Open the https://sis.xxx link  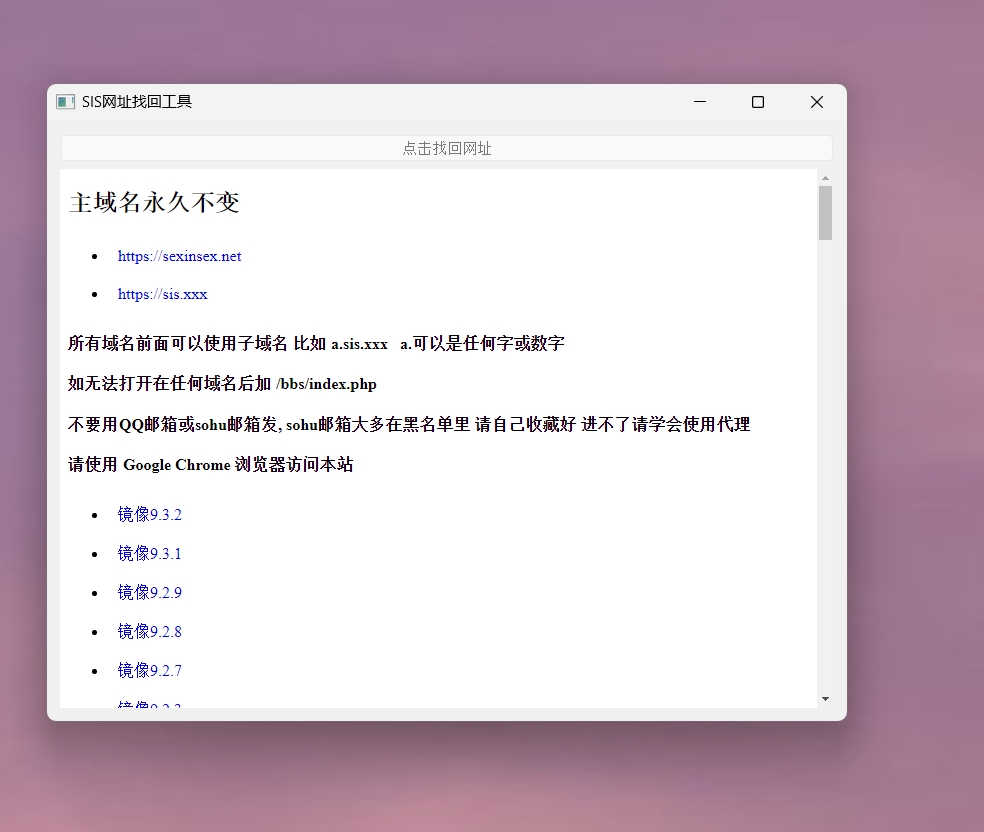pyautogui.click(x=163, y=294)
